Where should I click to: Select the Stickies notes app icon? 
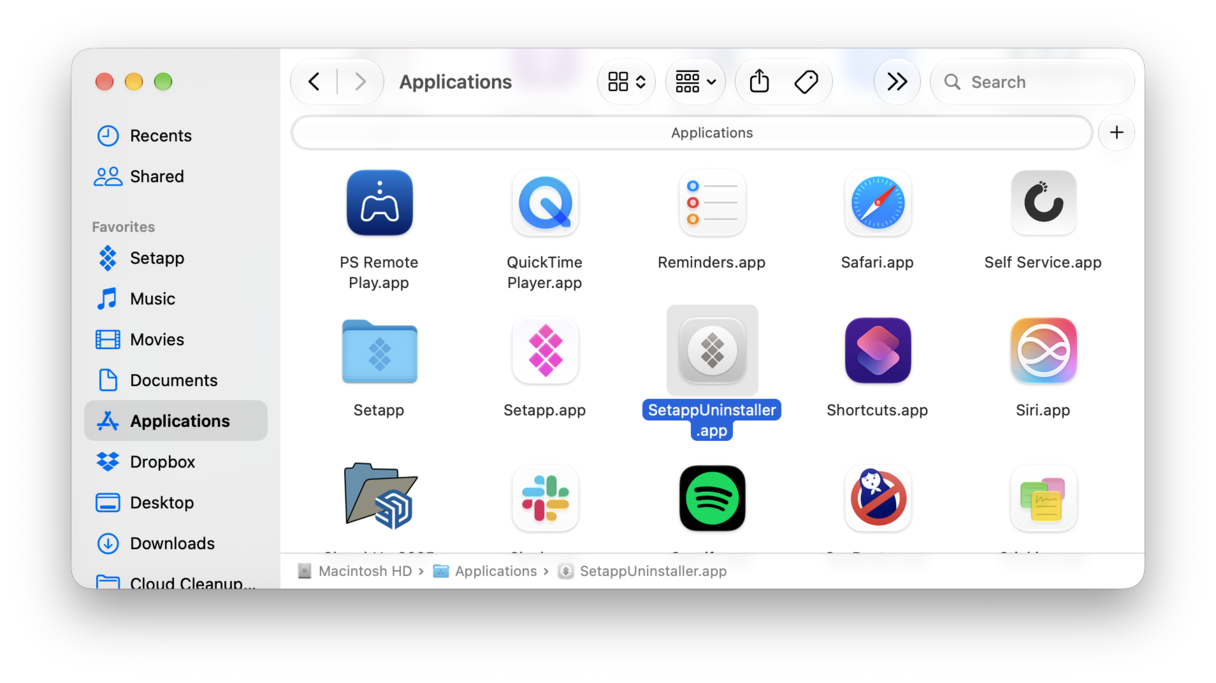pos(1043,498)
